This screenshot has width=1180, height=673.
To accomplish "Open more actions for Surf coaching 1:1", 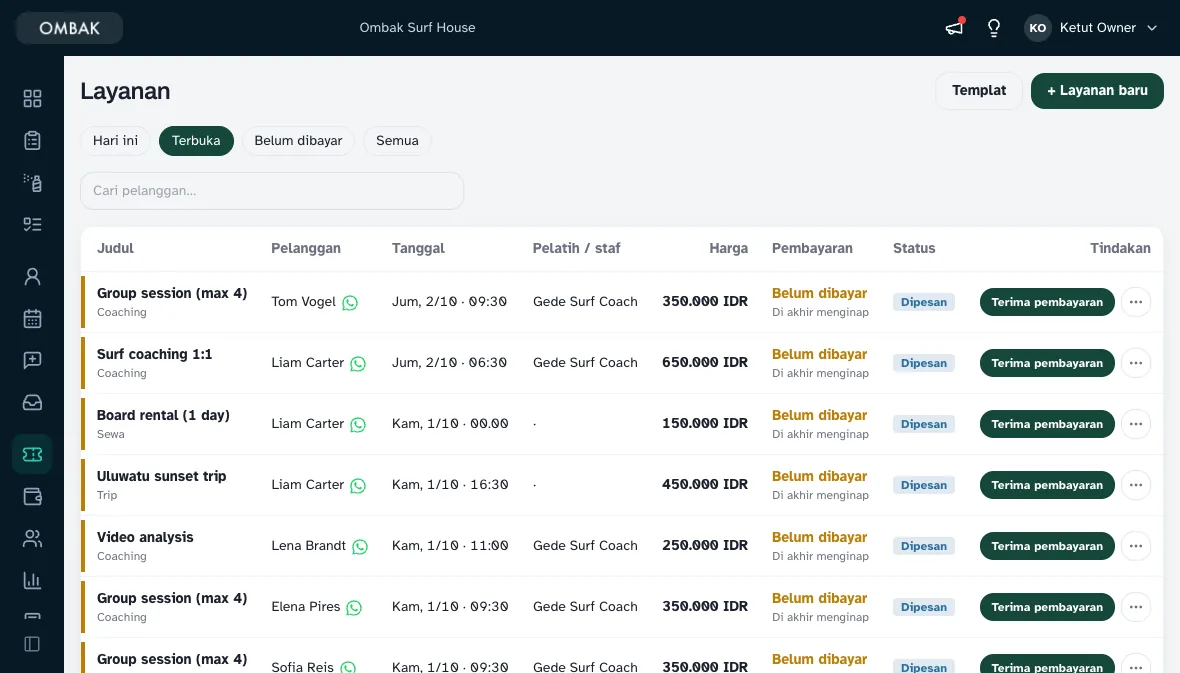I will tap(1136, 363).
